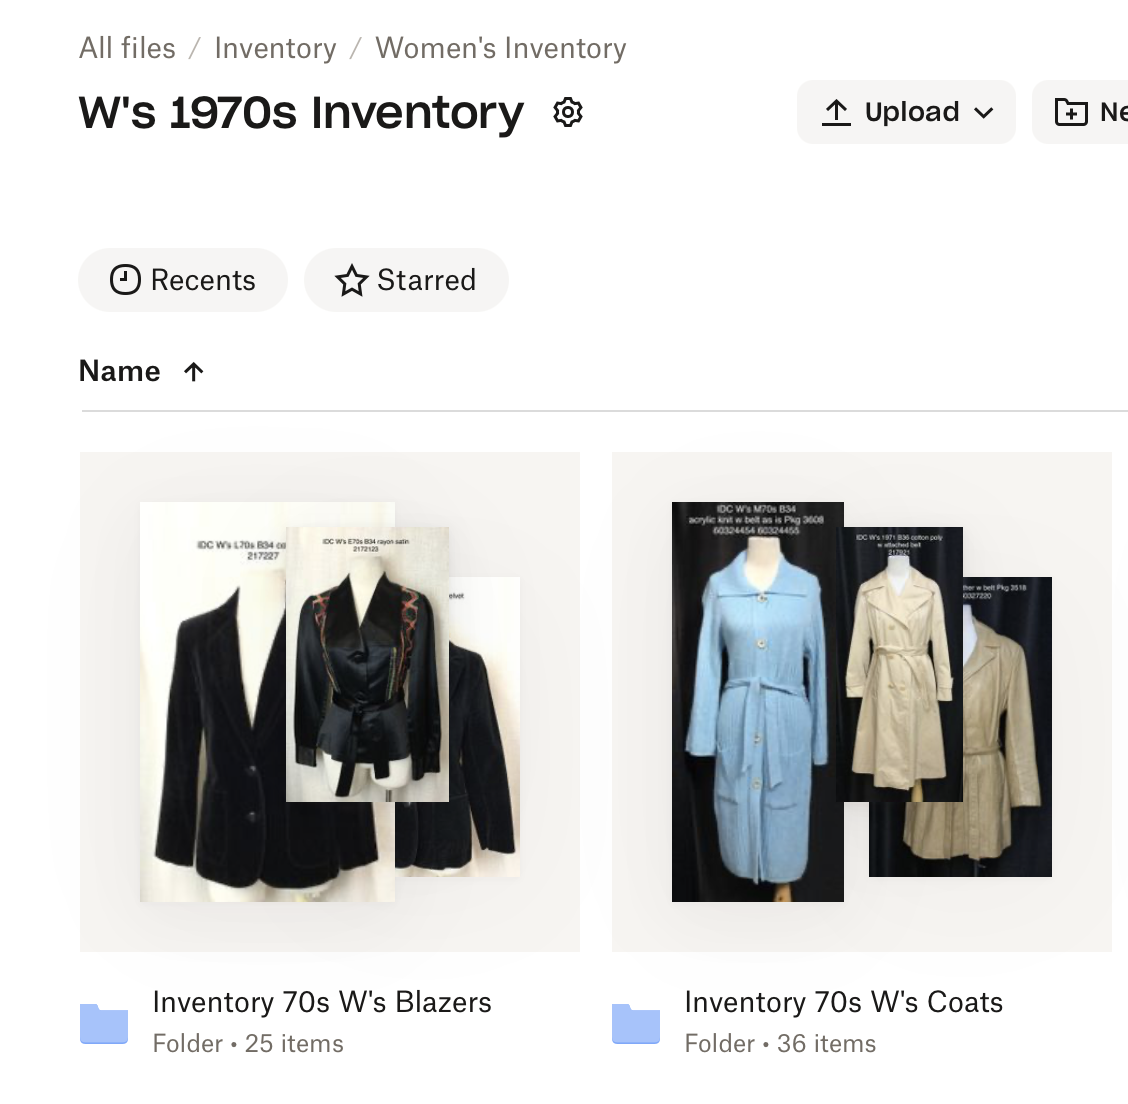Show Recents filter
Screen dimensions: 1128x1104
(x=202, y=280)
